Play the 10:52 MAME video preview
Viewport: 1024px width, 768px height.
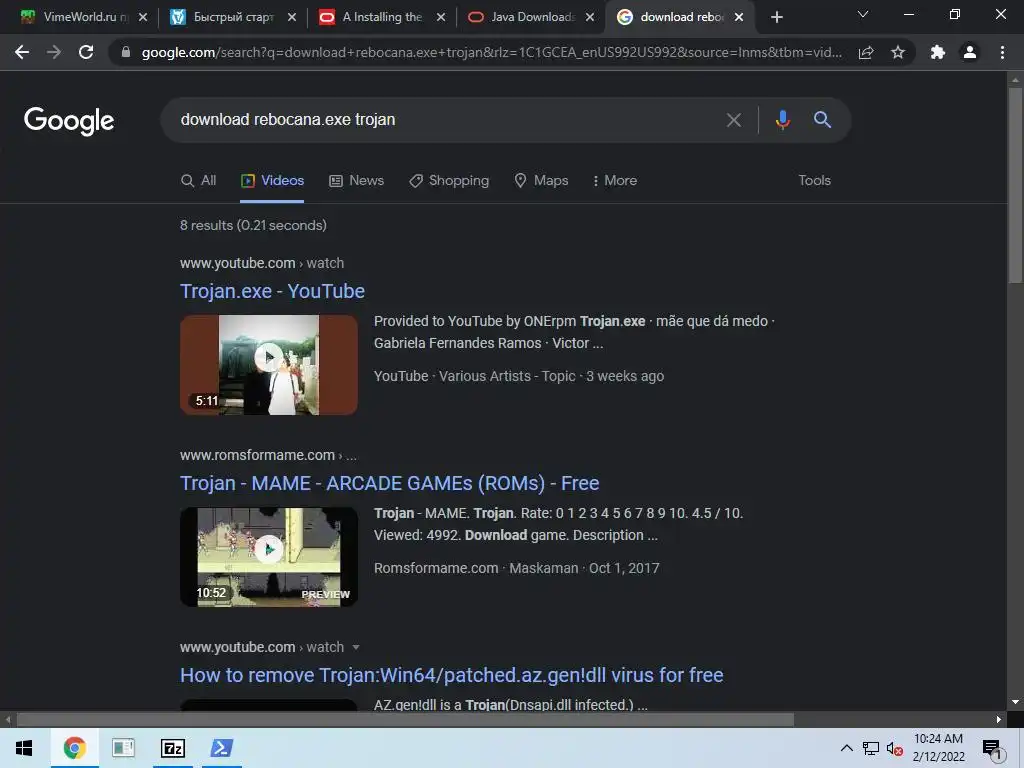pyautogui.click(x=269, y=557)
